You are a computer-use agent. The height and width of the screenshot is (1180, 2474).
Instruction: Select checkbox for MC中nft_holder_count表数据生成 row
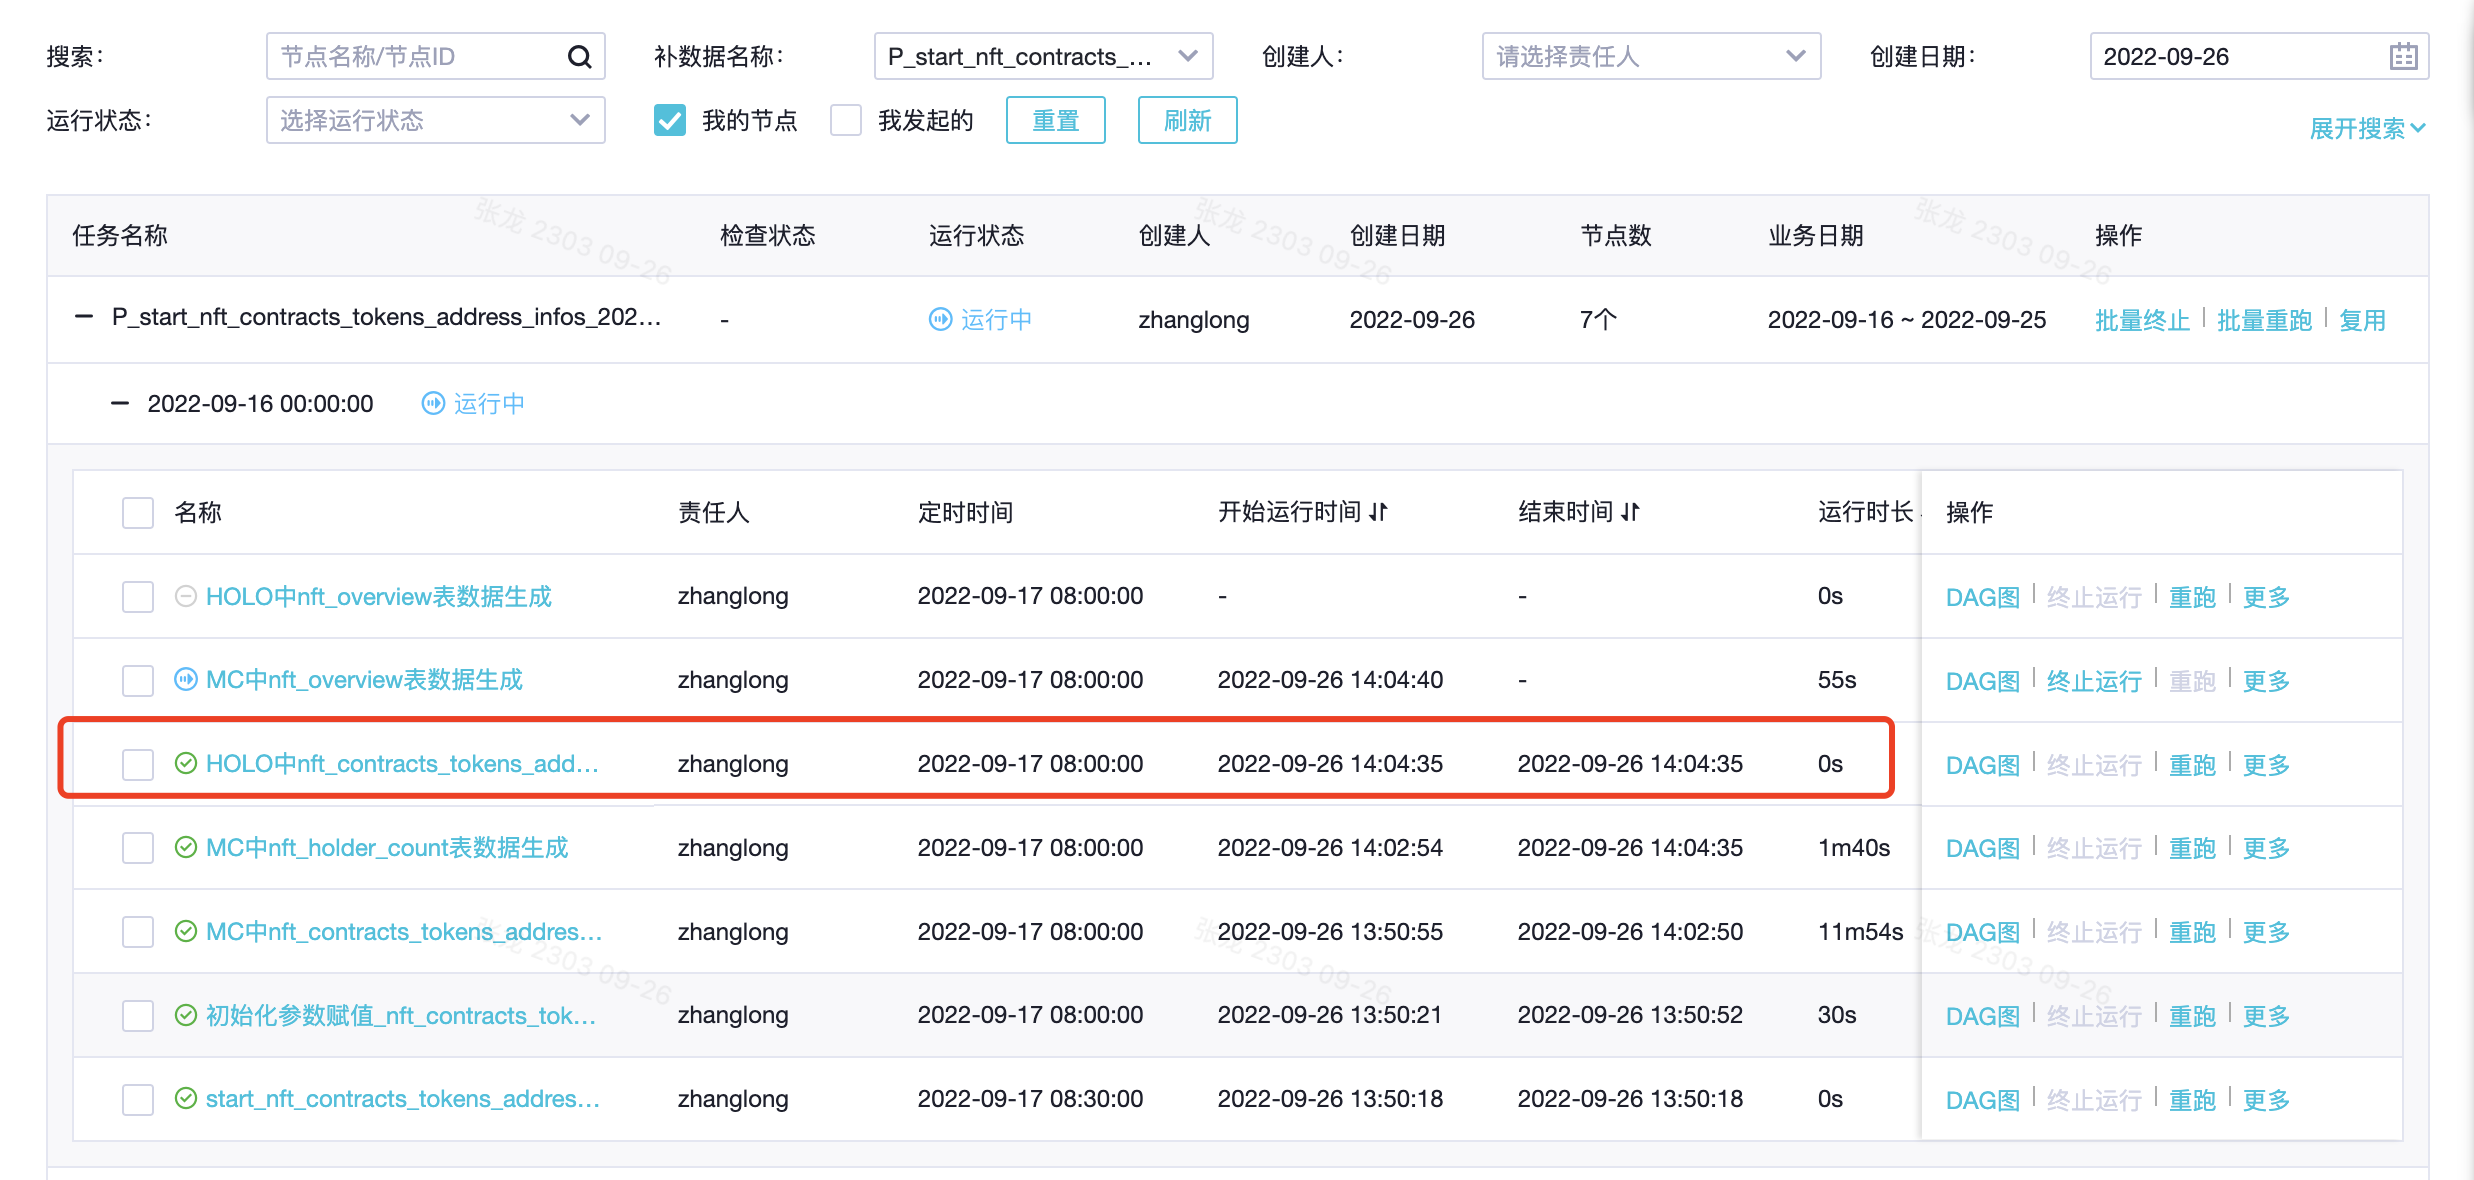click(x=138, y=848)
